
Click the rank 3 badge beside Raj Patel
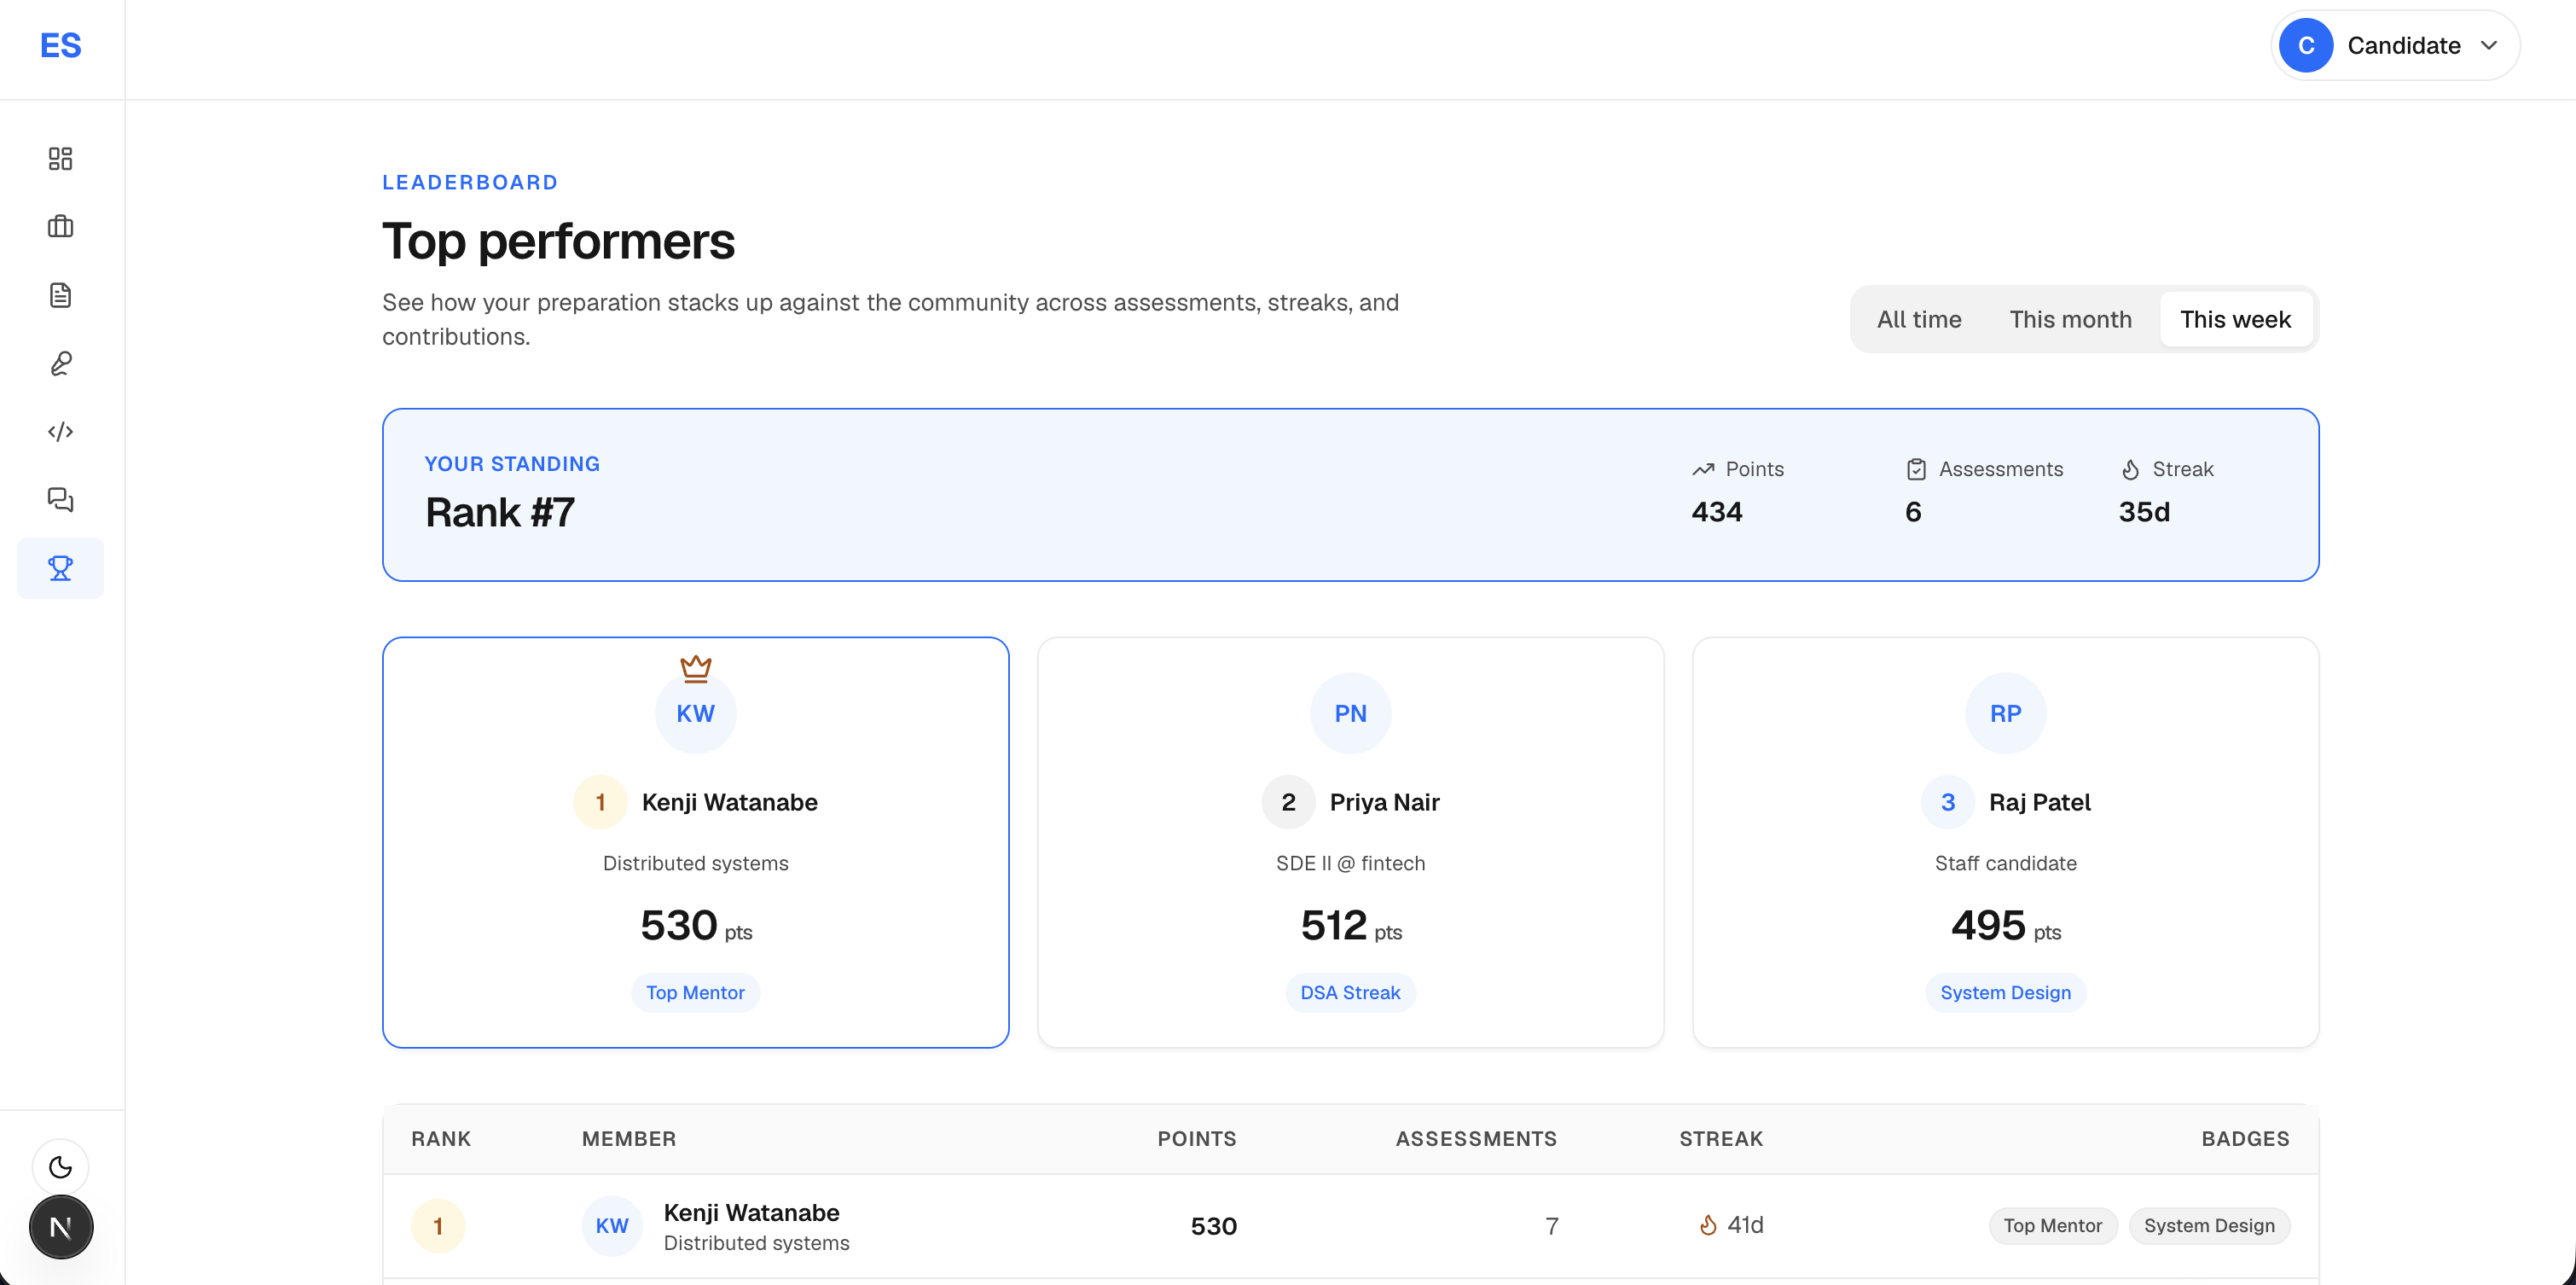coord(1947,802)
